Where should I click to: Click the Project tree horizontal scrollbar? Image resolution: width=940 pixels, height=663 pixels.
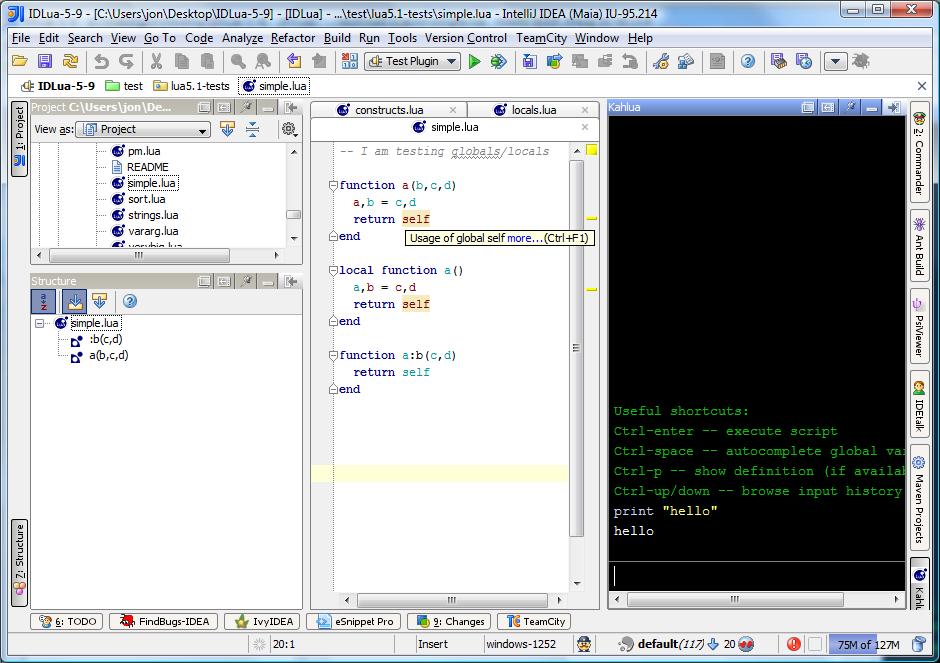pyautogui.click(x=140, y=256)
